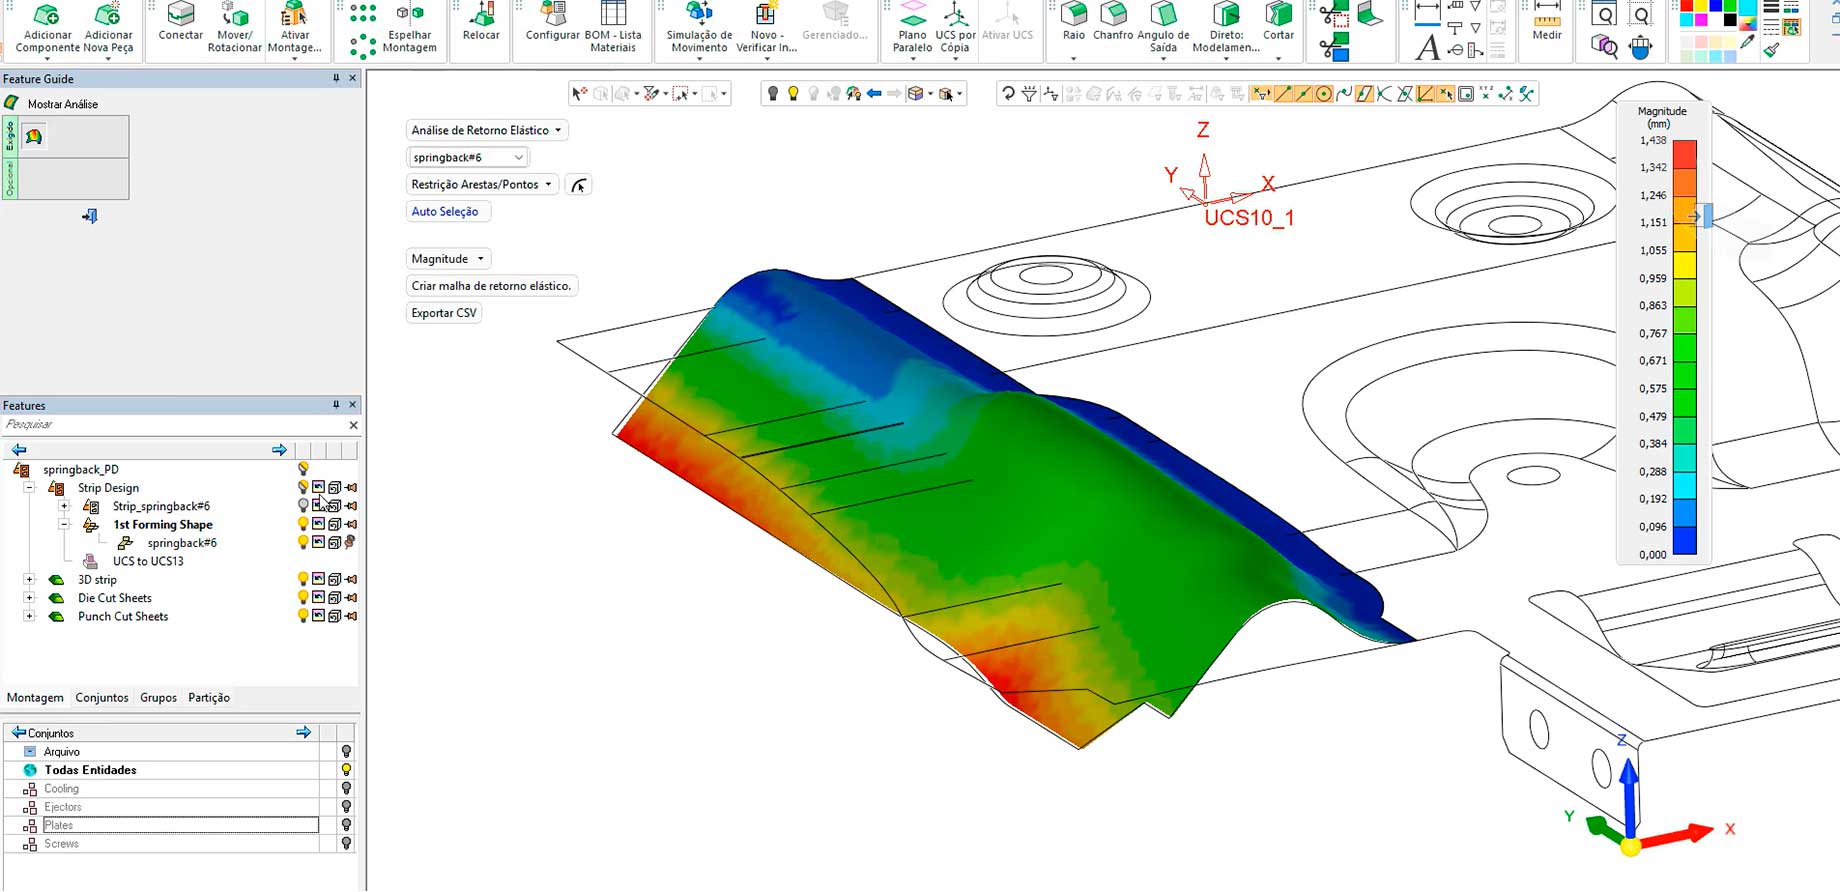
Task: Click the Exportar CSV button
Action: click(444, 313)
